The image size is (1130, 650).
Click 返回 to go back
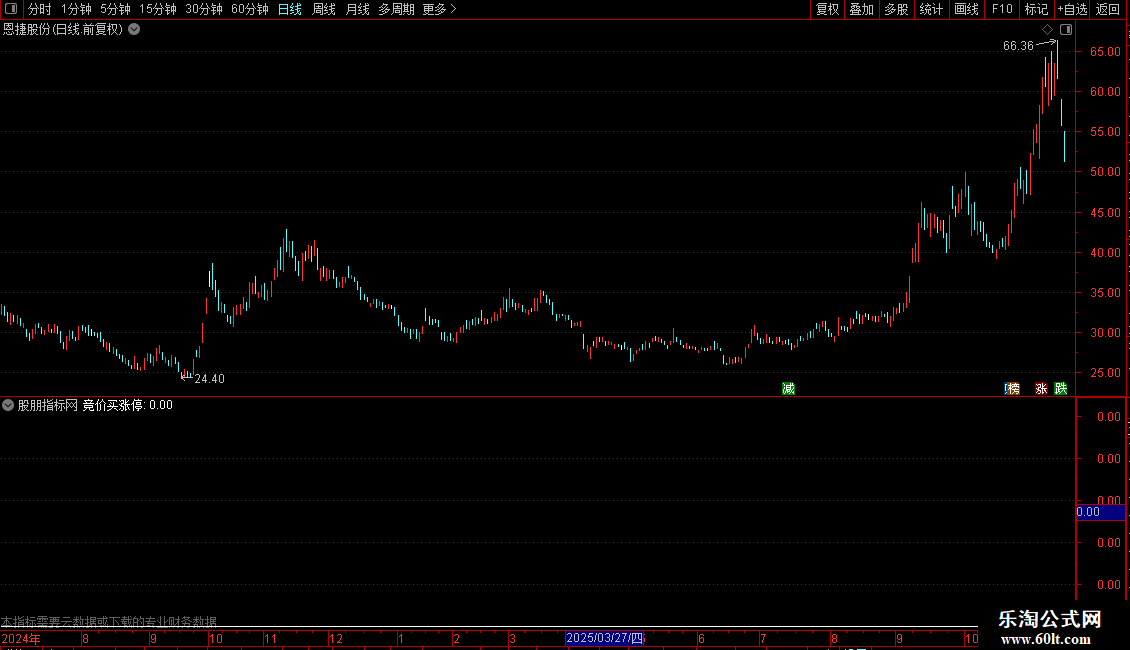tap(1108, 9)
